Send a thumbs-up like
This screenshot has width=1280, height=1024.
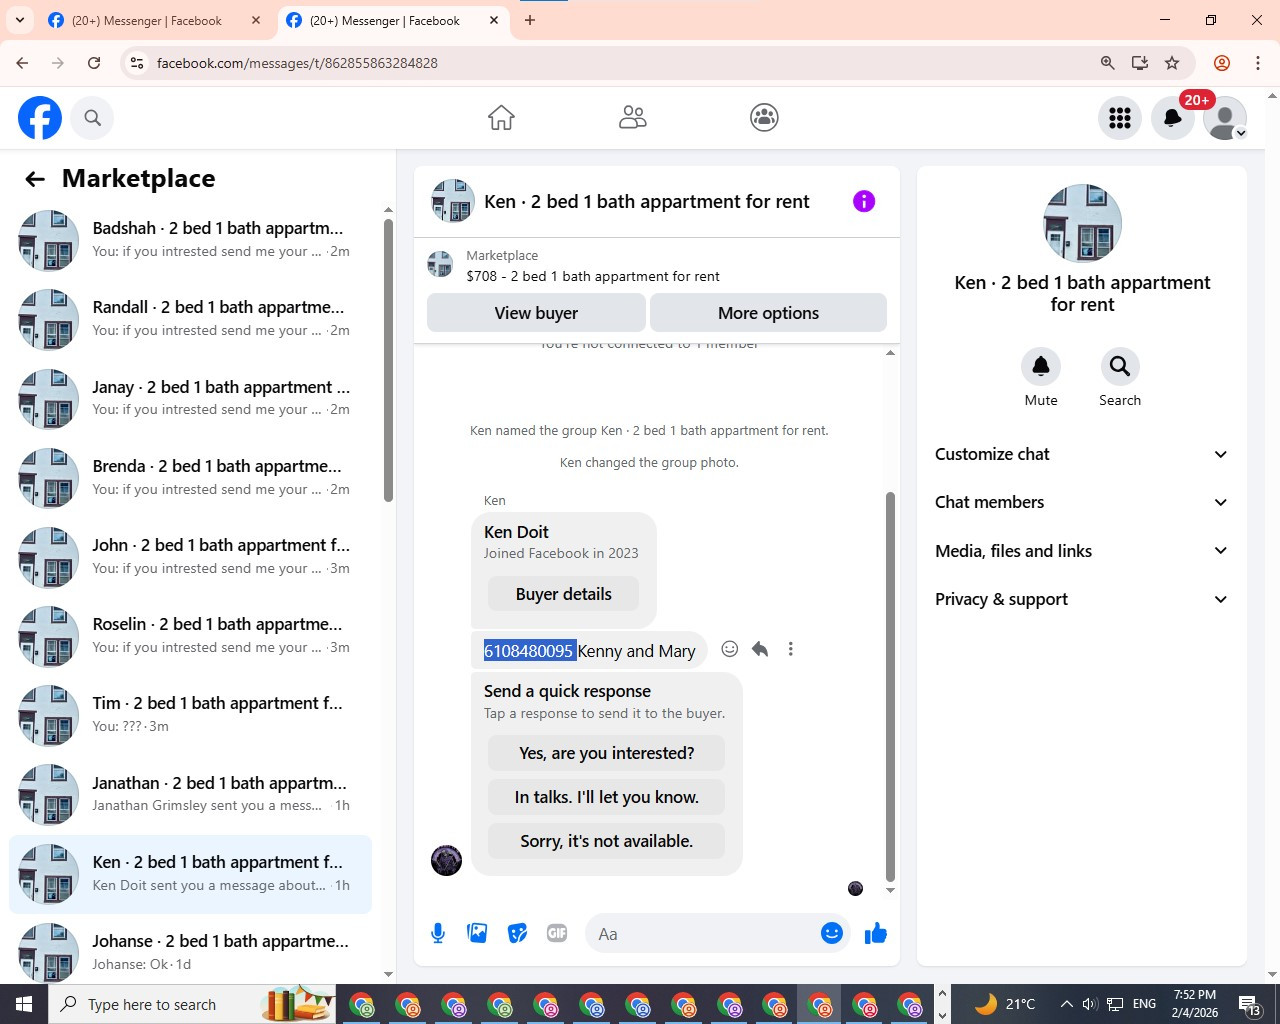(876, 933)
